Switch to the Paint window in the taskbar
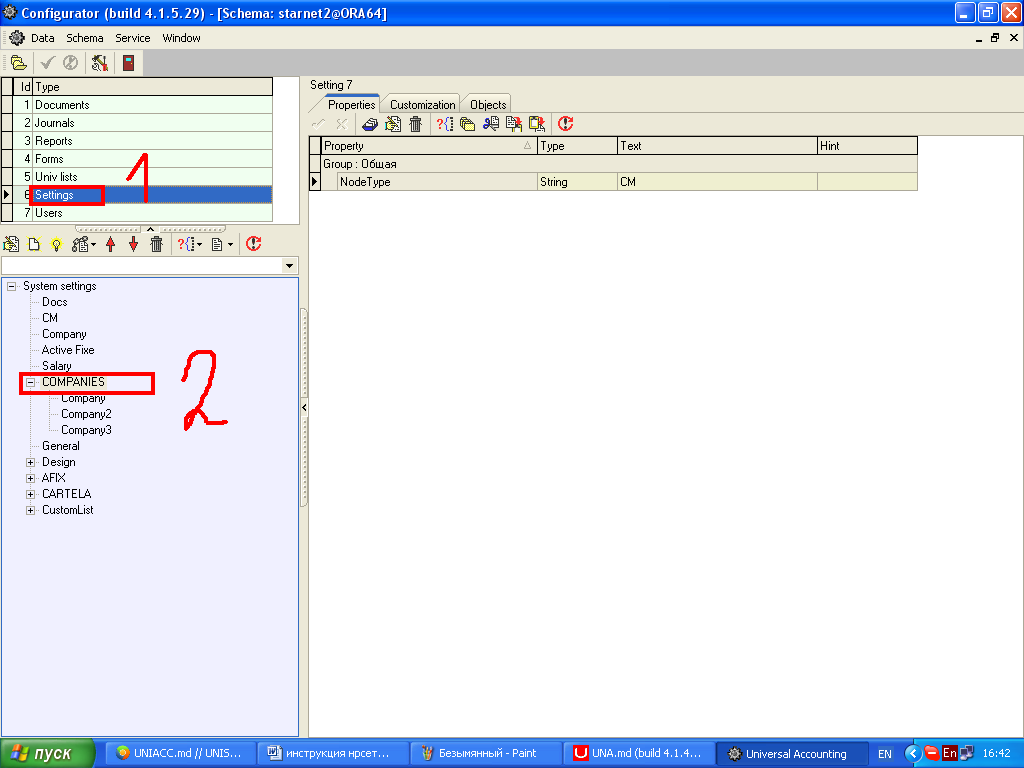This screenshot has height=768, width=1024. (x=487, y=754)
